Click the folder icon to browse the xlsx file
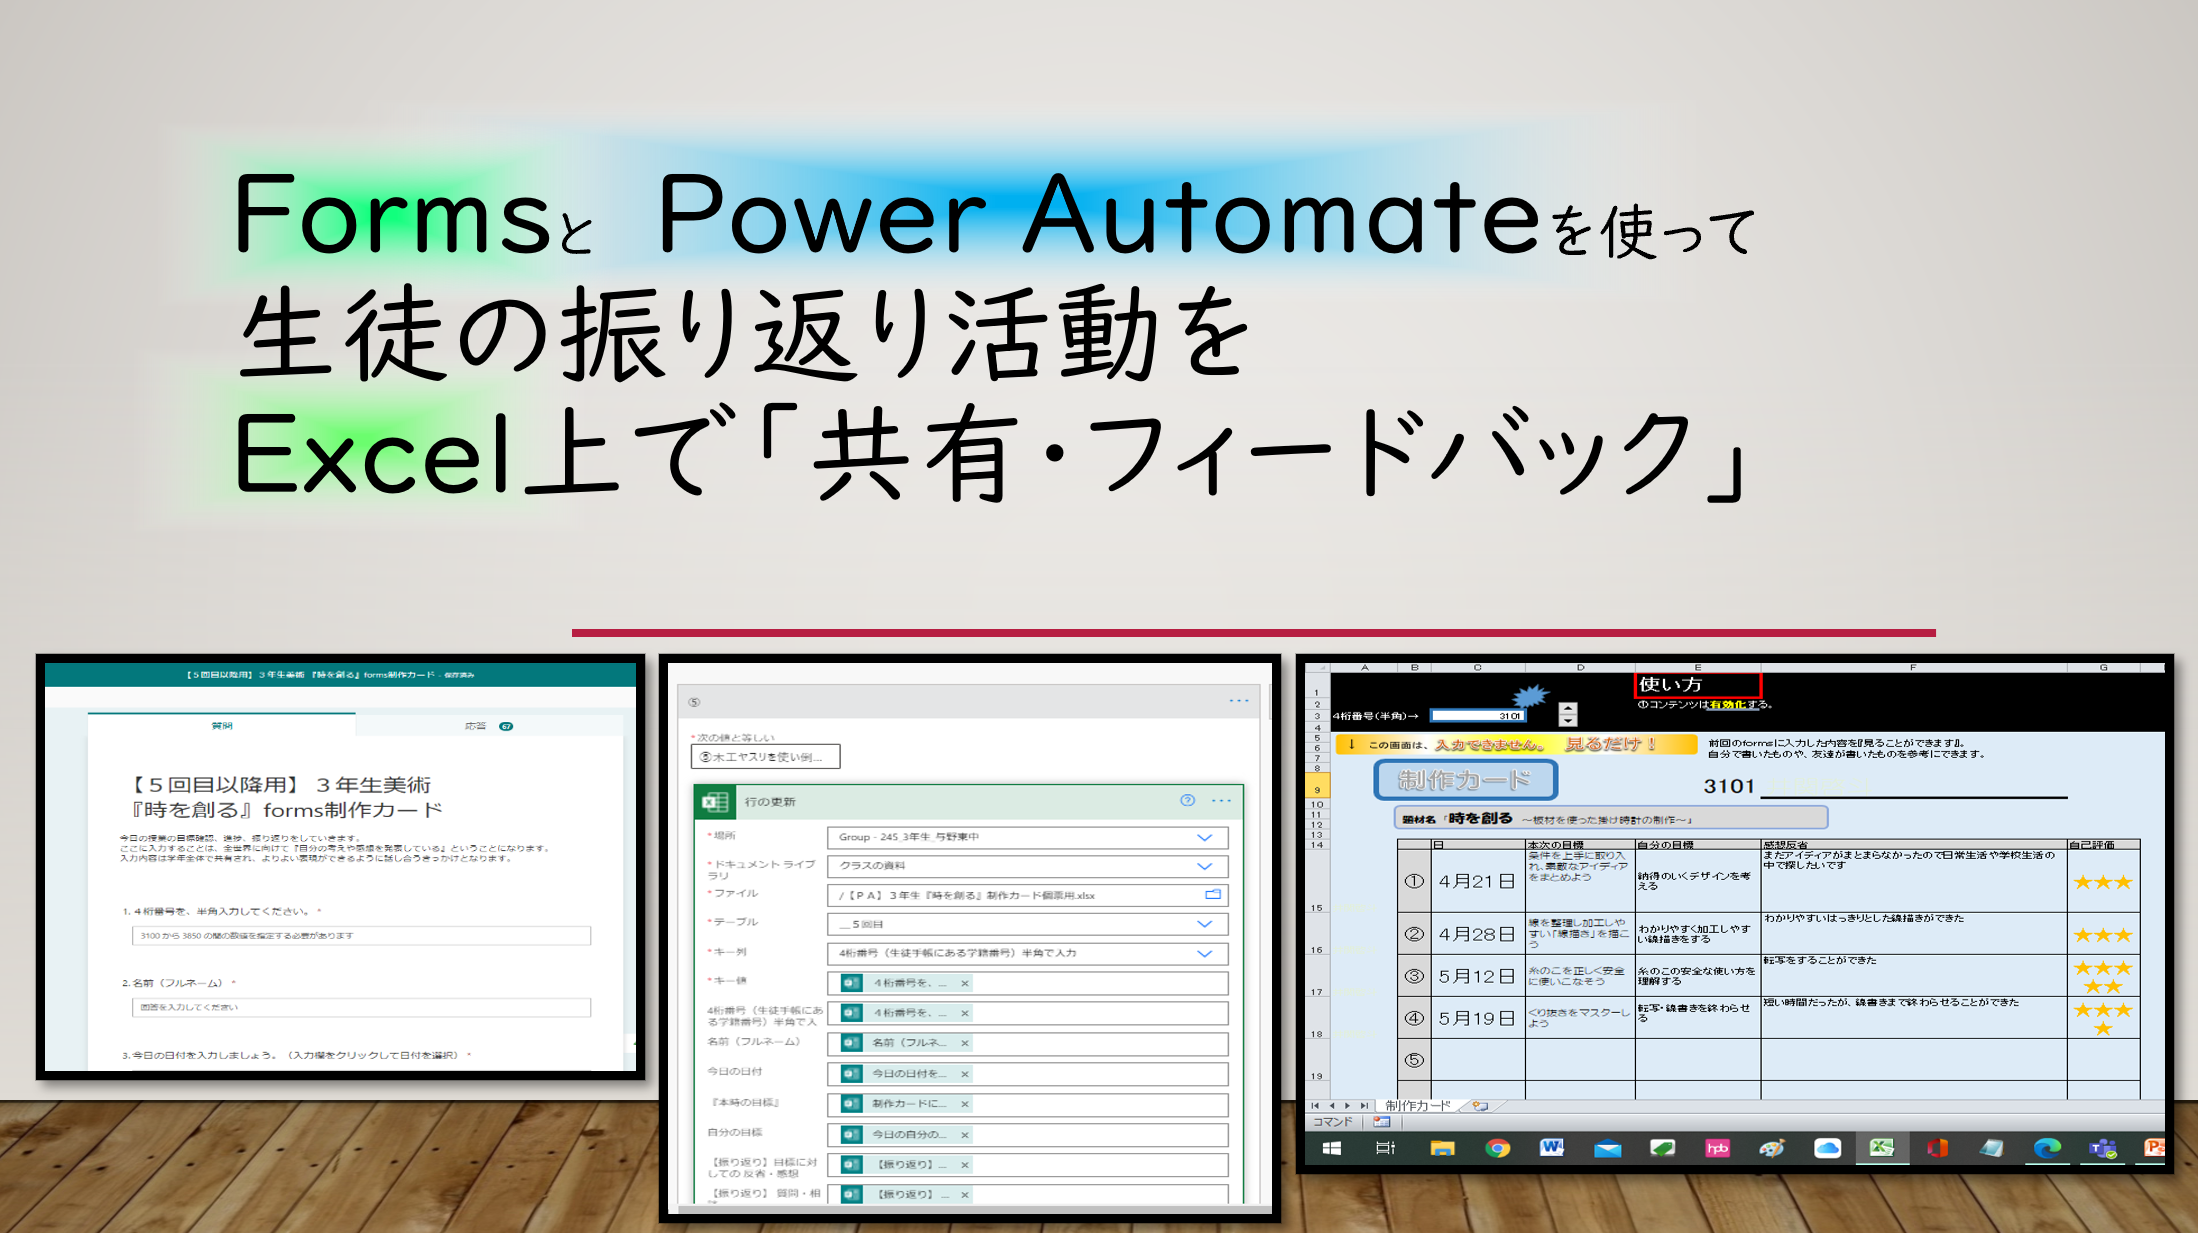The height and width of the screenshot is (1233, 2198). coord(1210,893)
